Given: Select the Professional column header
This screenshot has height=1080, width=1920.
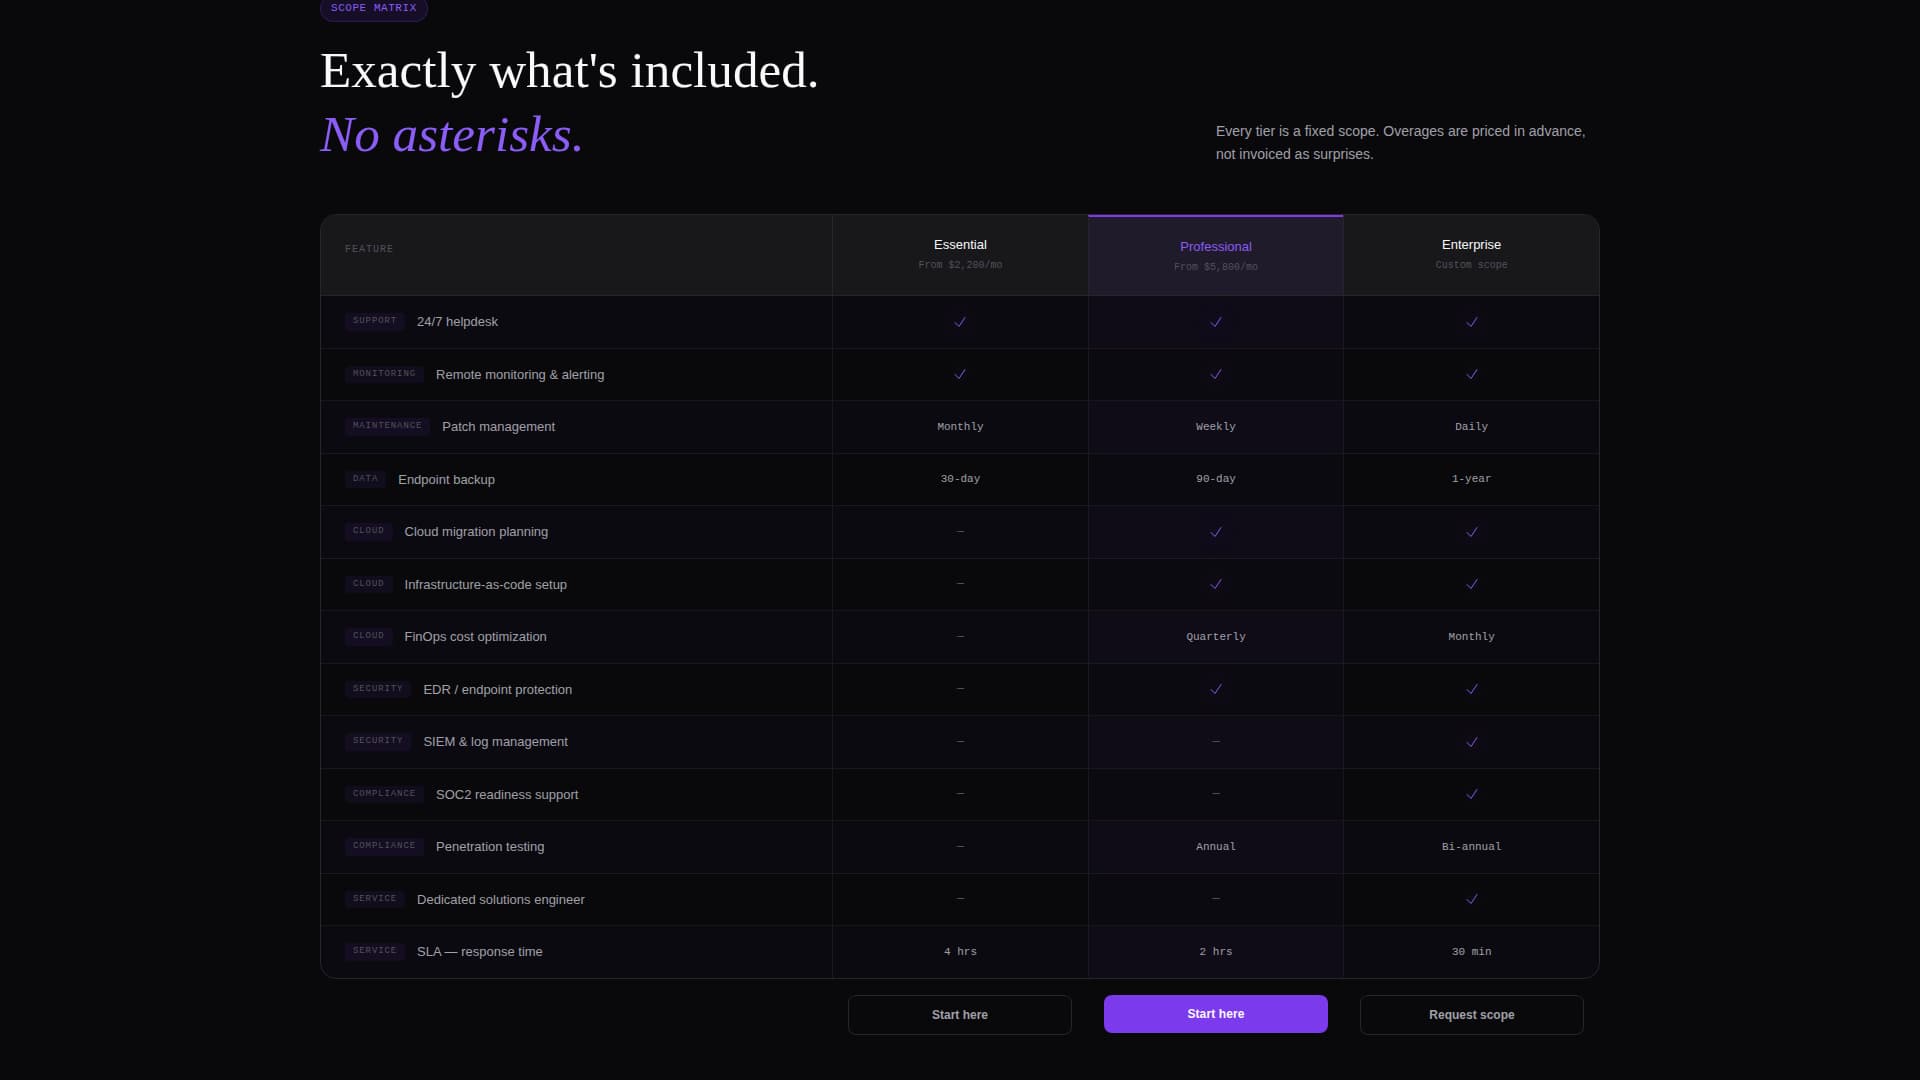Looking at the screenshot, I should point(1215,254).
